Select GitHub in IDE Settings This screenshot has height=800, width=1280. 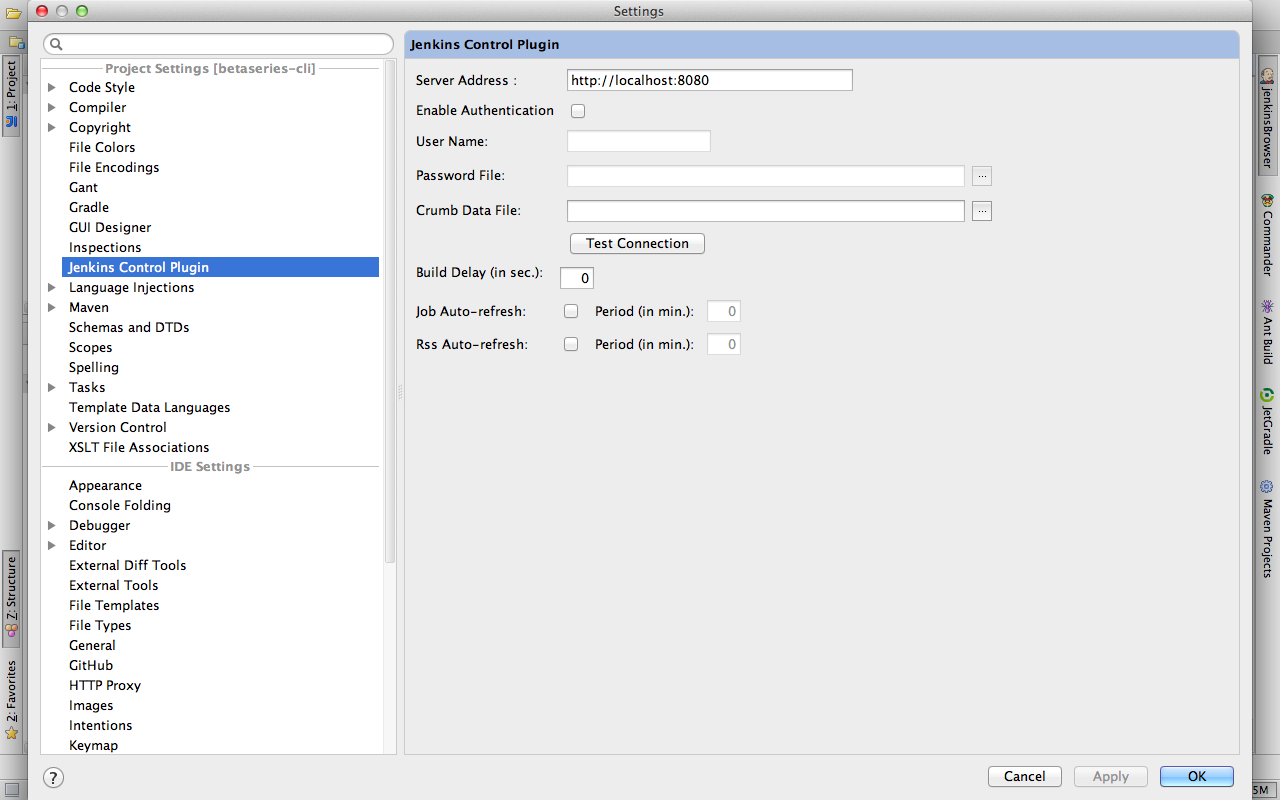point(91,665)
